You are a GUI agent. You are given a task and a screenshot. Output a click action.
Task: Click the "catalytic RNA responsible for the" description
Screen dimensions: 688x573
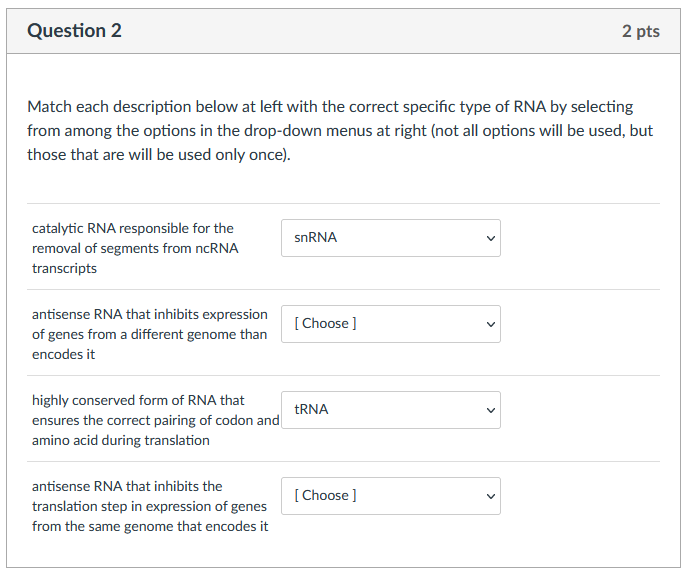(x=133, y=228)
